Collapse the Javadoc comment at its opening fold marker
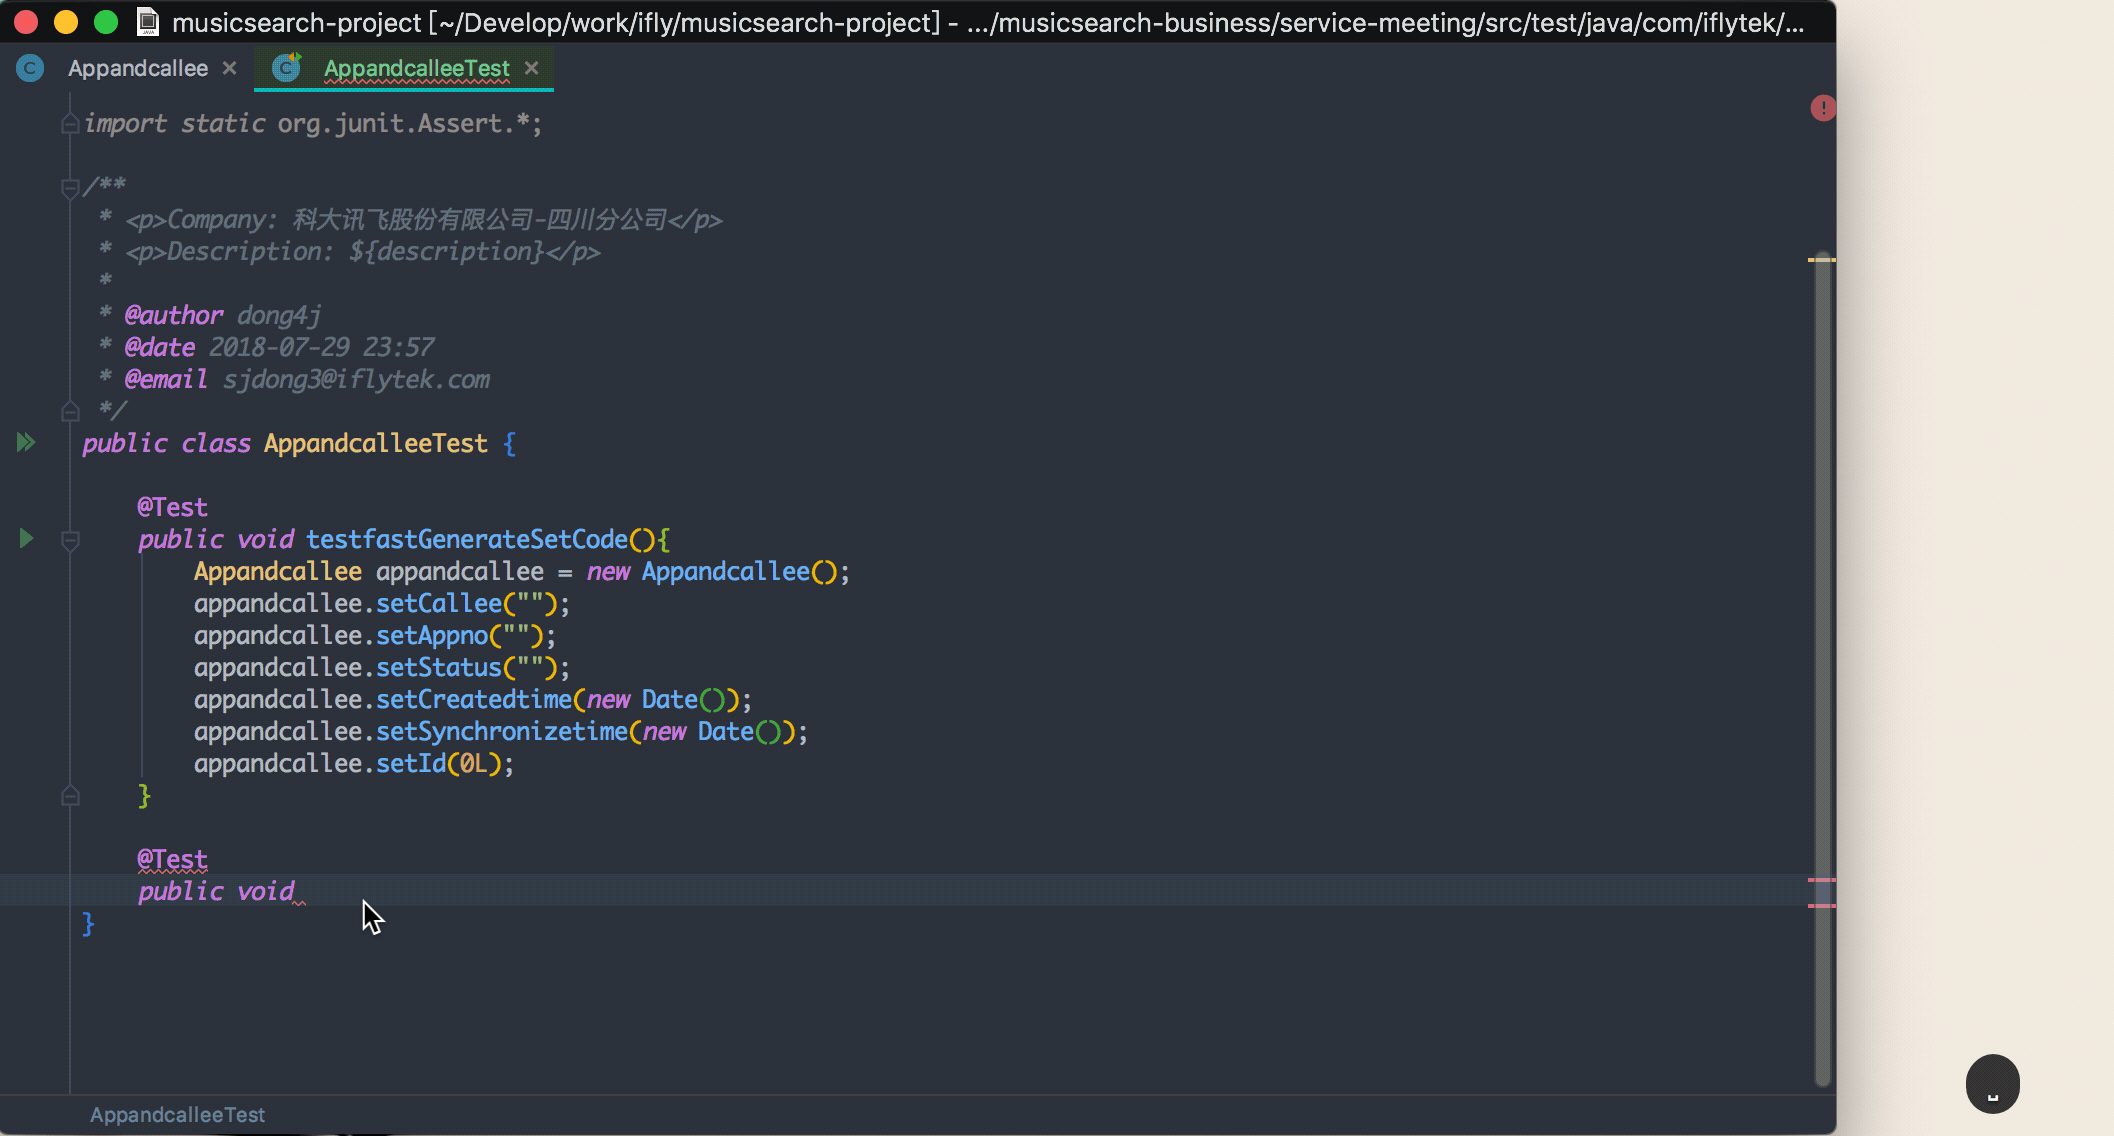2114x1136 pixels. 70,187
